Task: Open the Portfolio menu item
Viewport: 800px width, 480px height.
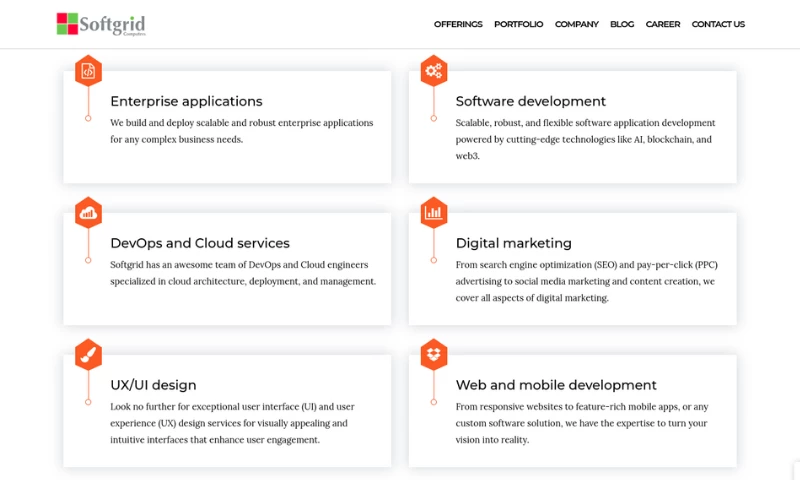Action: tap(518, 24)
